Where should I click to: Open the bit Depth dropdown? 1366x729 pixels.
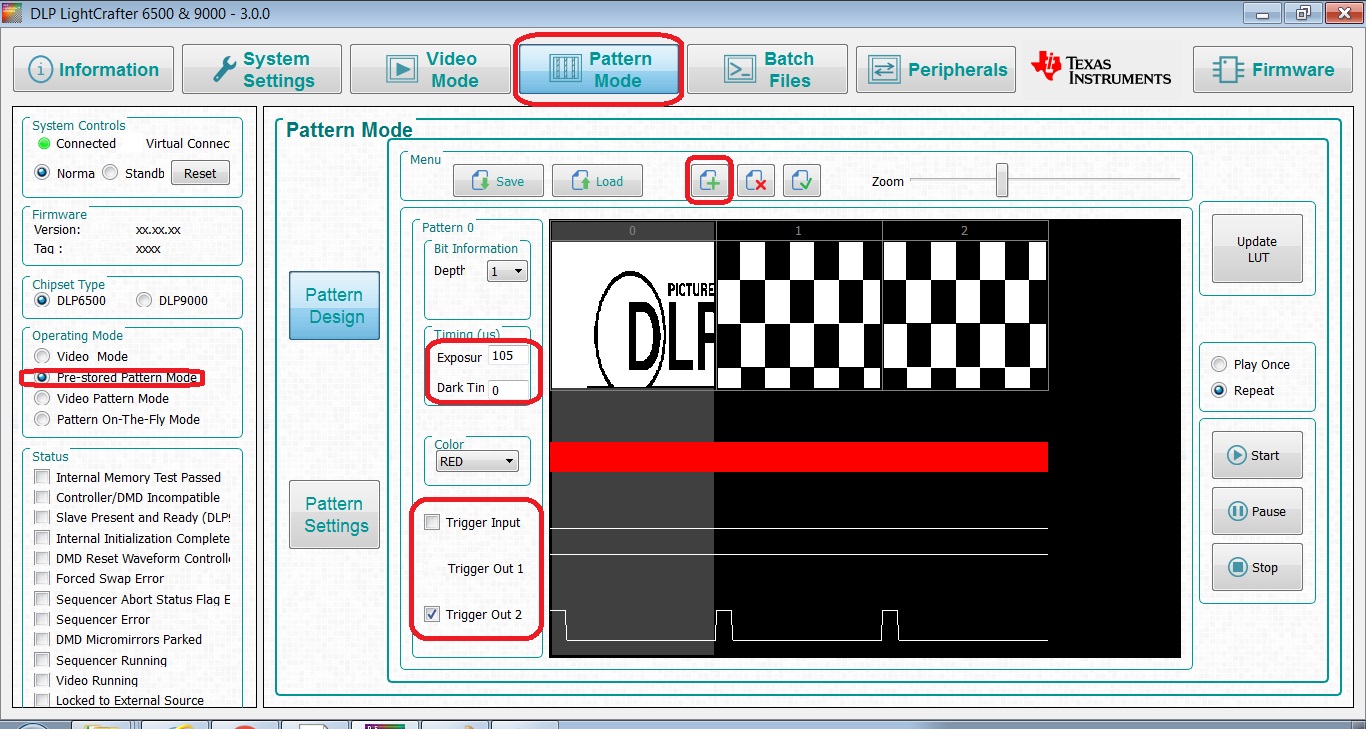click(507, 271)
